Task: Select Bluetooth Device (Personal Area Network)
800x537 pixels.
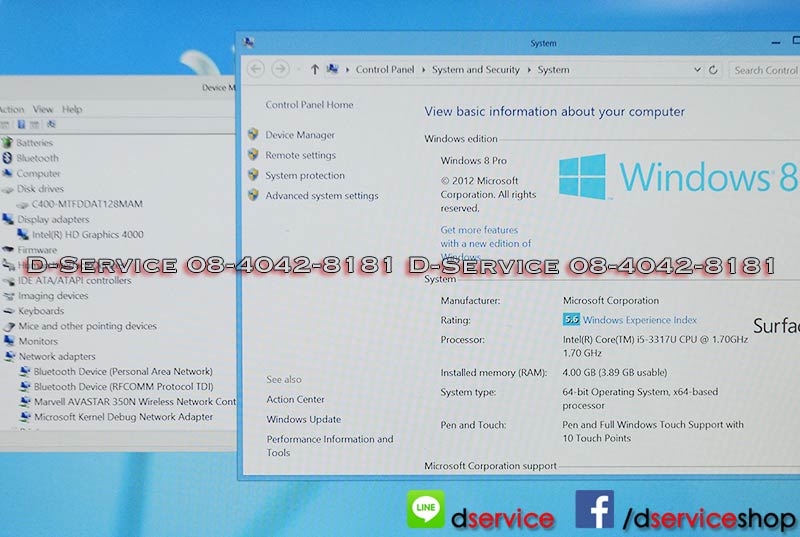Action: 123,372
